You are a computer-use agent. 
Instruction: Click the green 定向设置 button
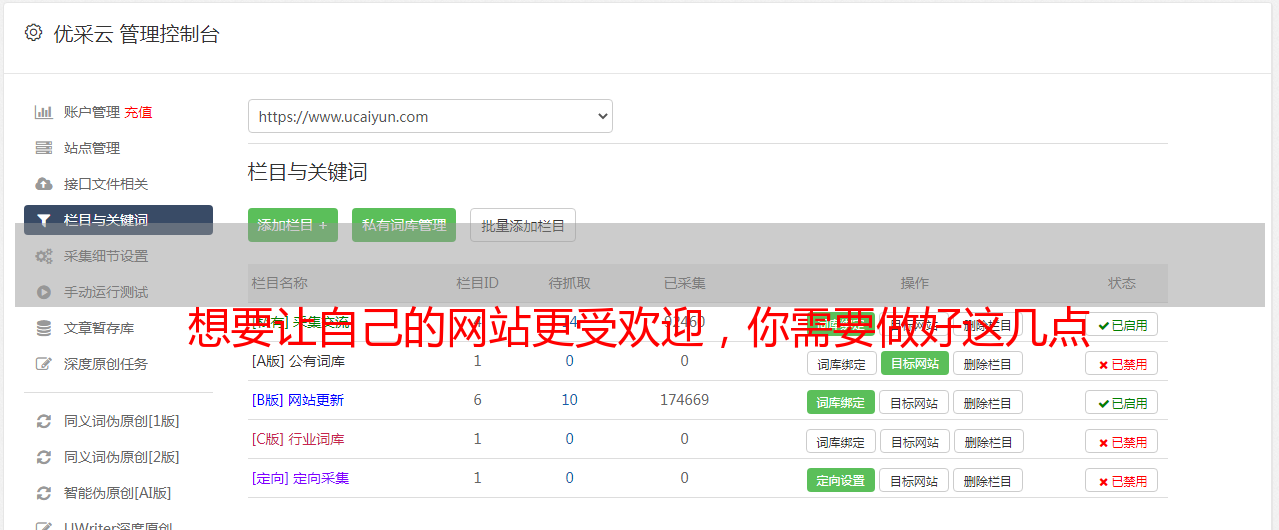tap(841, 480)
